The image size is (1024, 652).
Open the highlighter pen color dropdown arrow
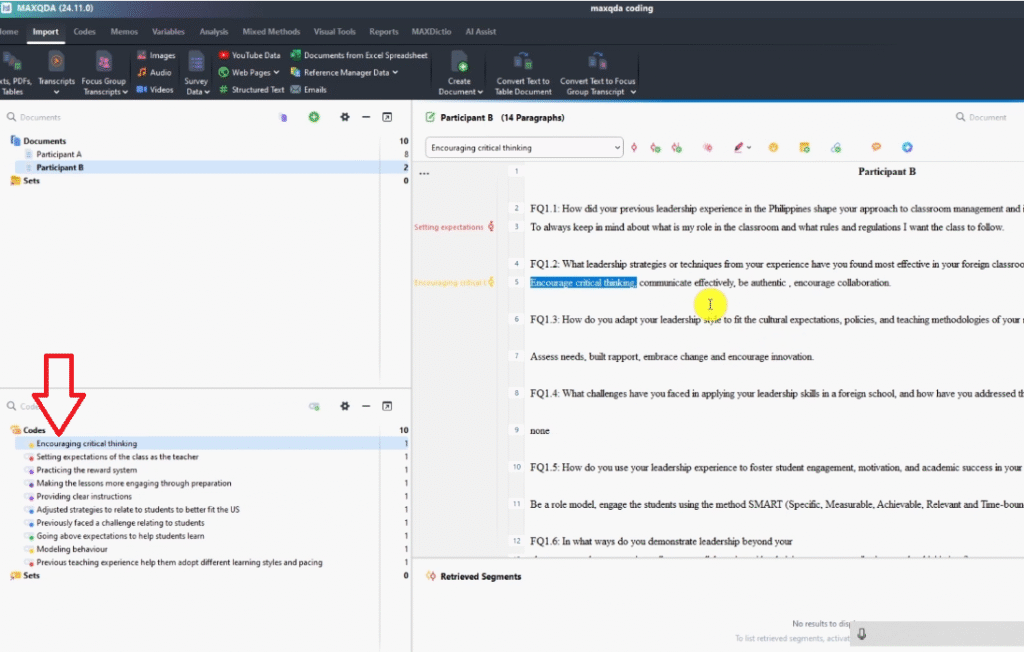(x=749, y=147)
